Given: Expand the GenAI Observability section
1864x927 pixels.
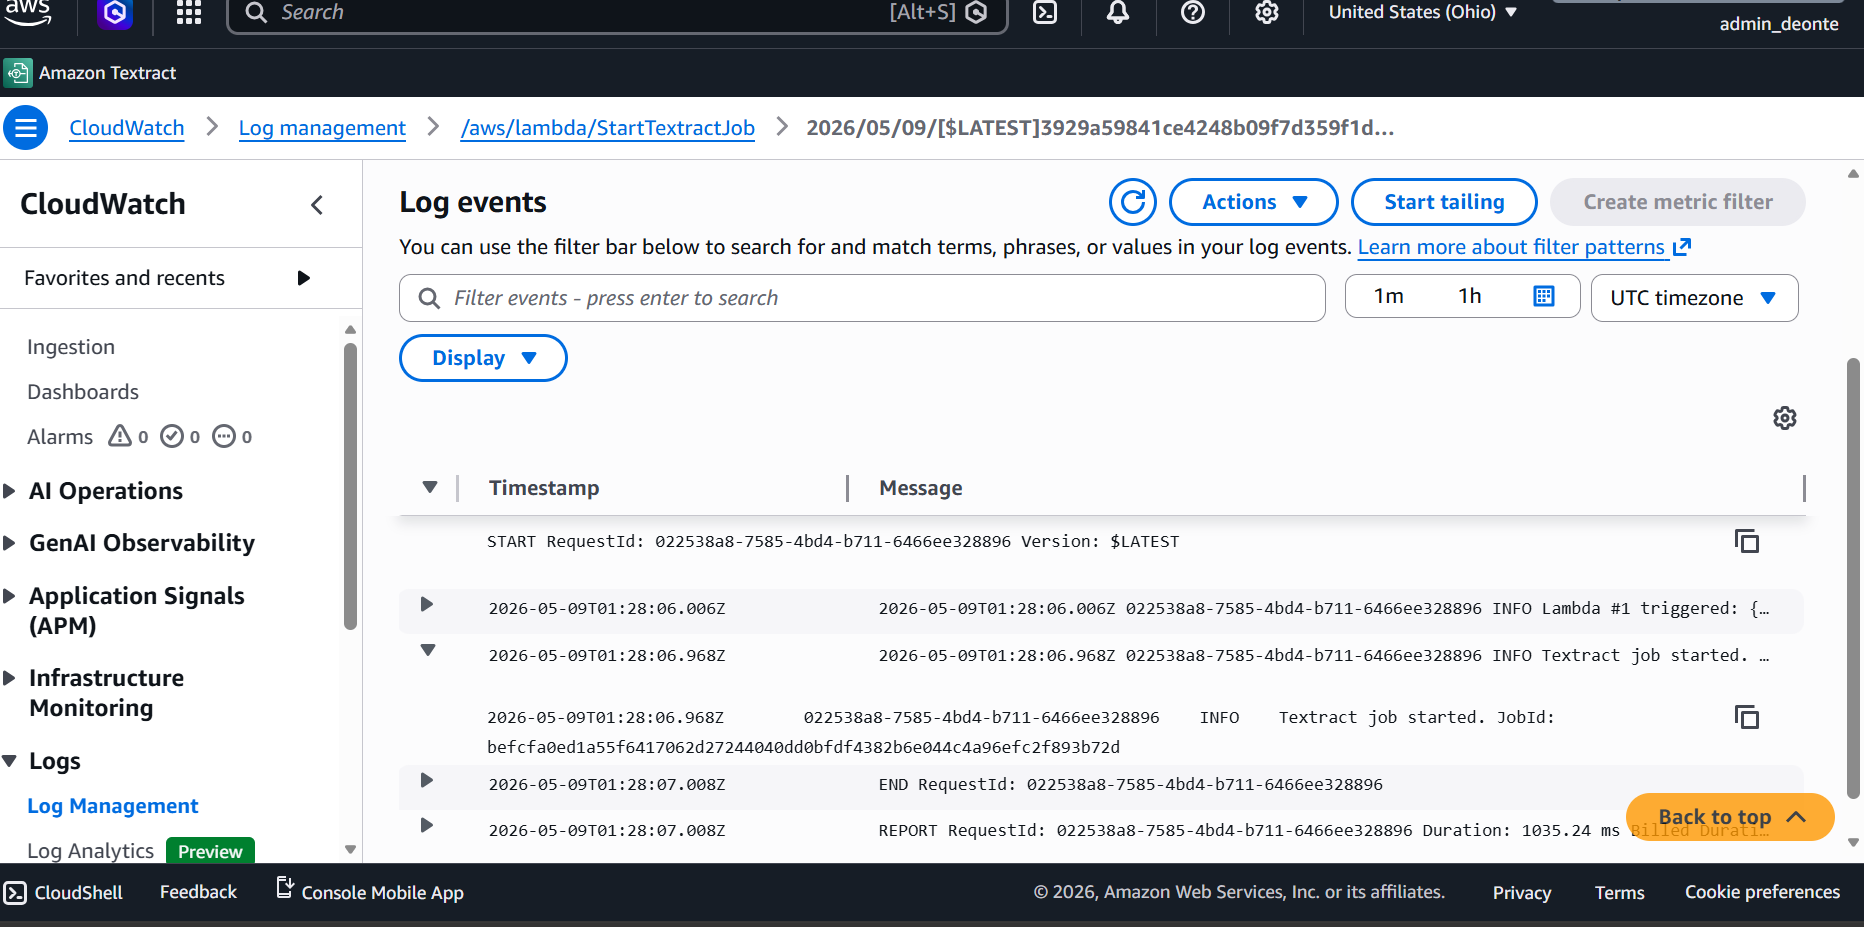Looking at the screenshot, I should [x=9, y=543].
